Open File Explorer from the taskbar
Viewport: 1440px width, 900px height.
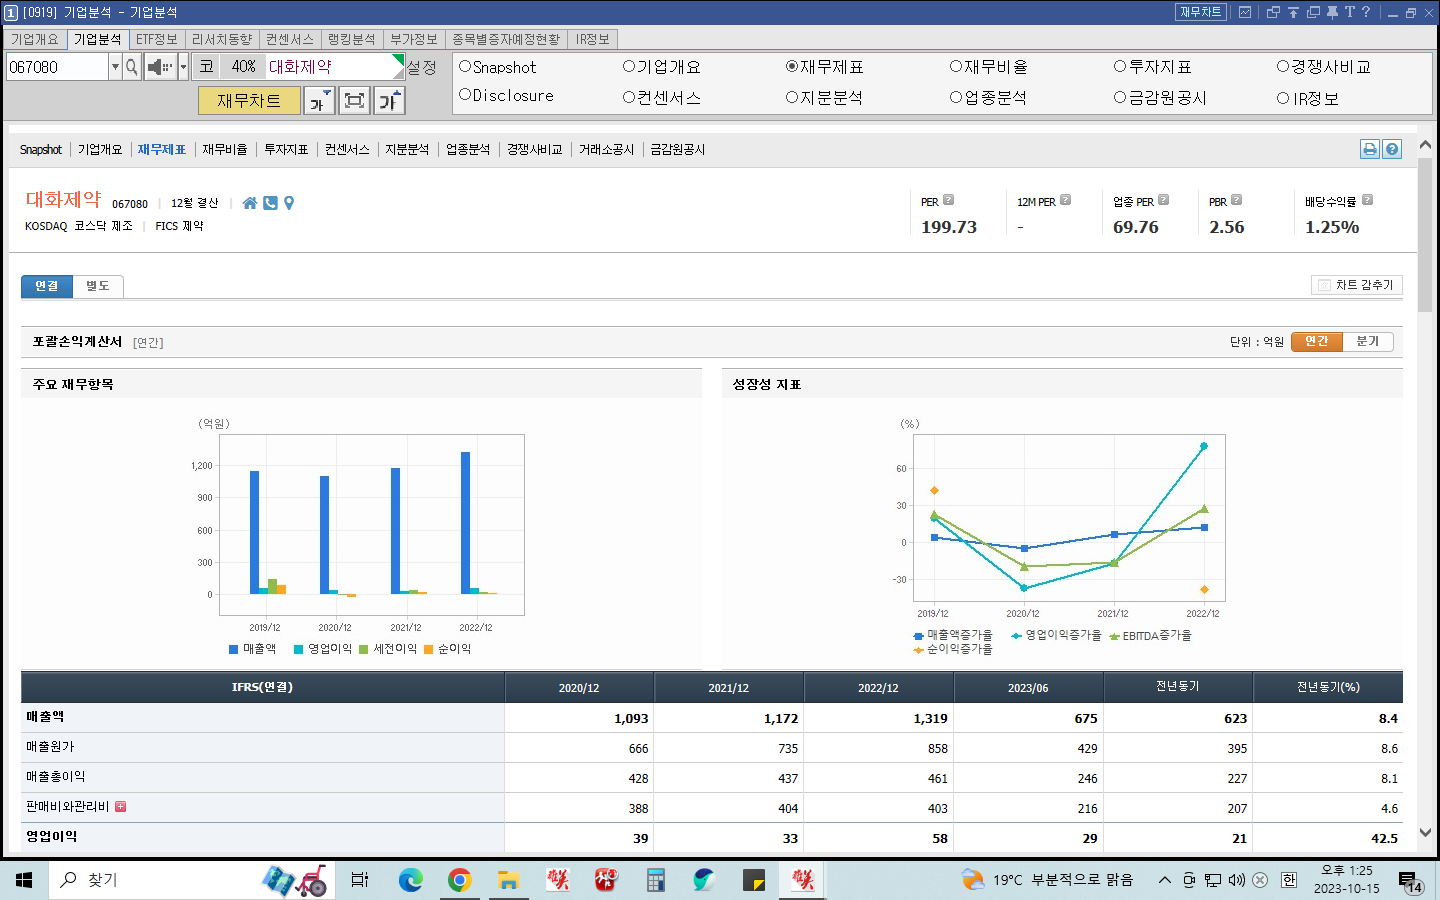click(508, 880)
